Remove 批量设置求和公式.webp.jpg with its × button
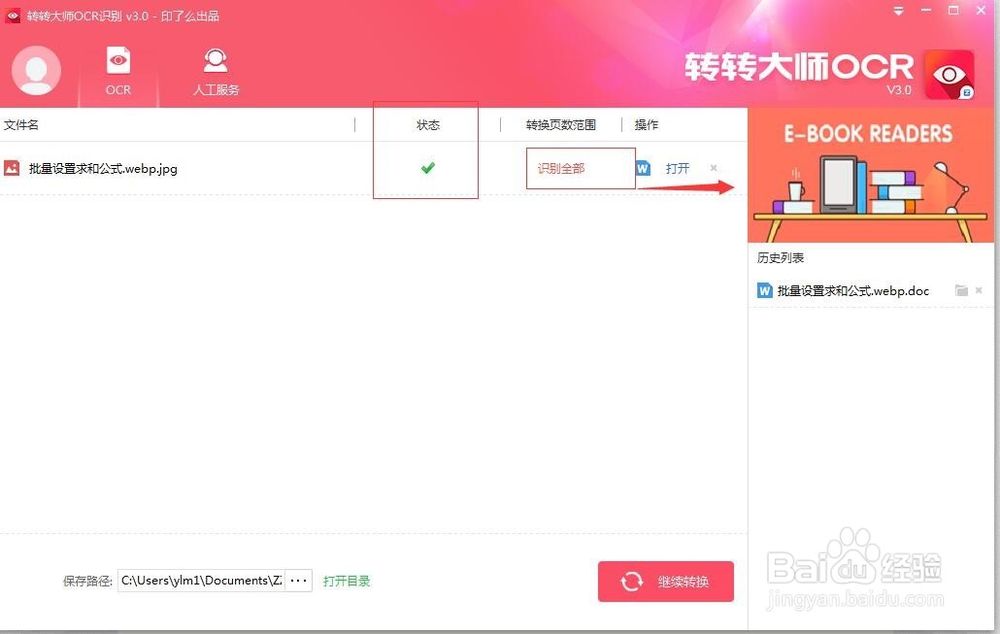The image size is (1000, 634). tap(712, 168)
